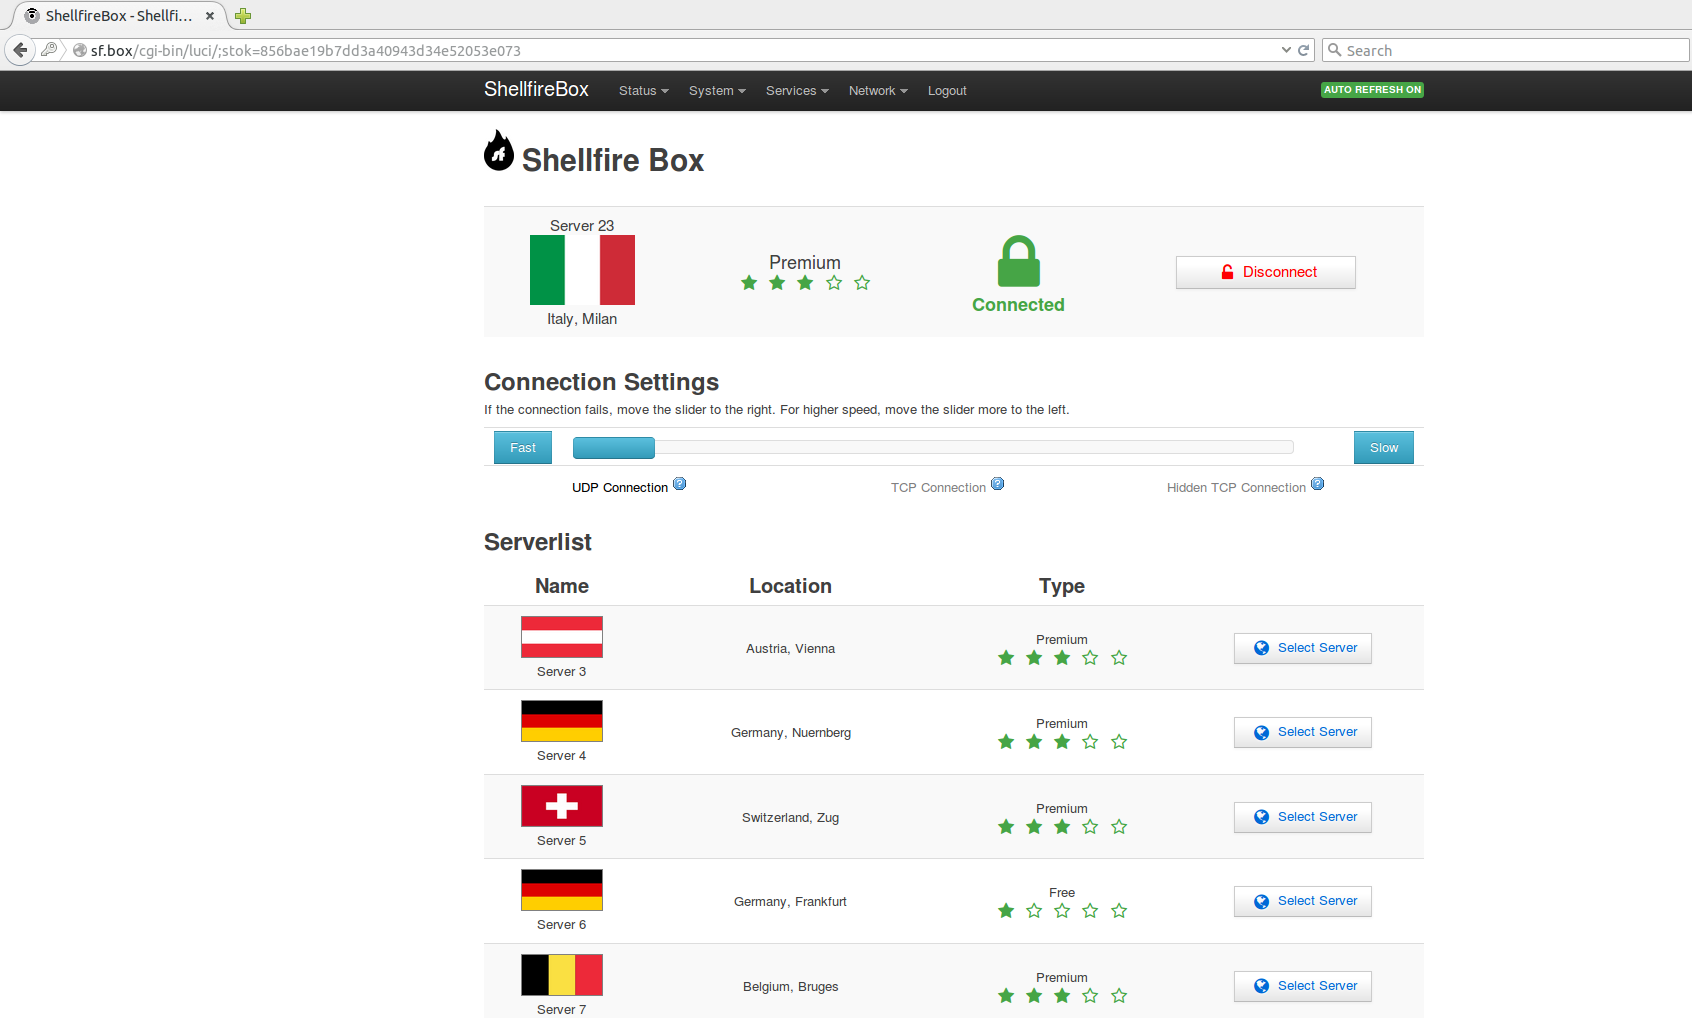Screen dimensions: 1692x1018
Task: Switch to the ShellfireBox browser tab
Action: click(118, 16)
